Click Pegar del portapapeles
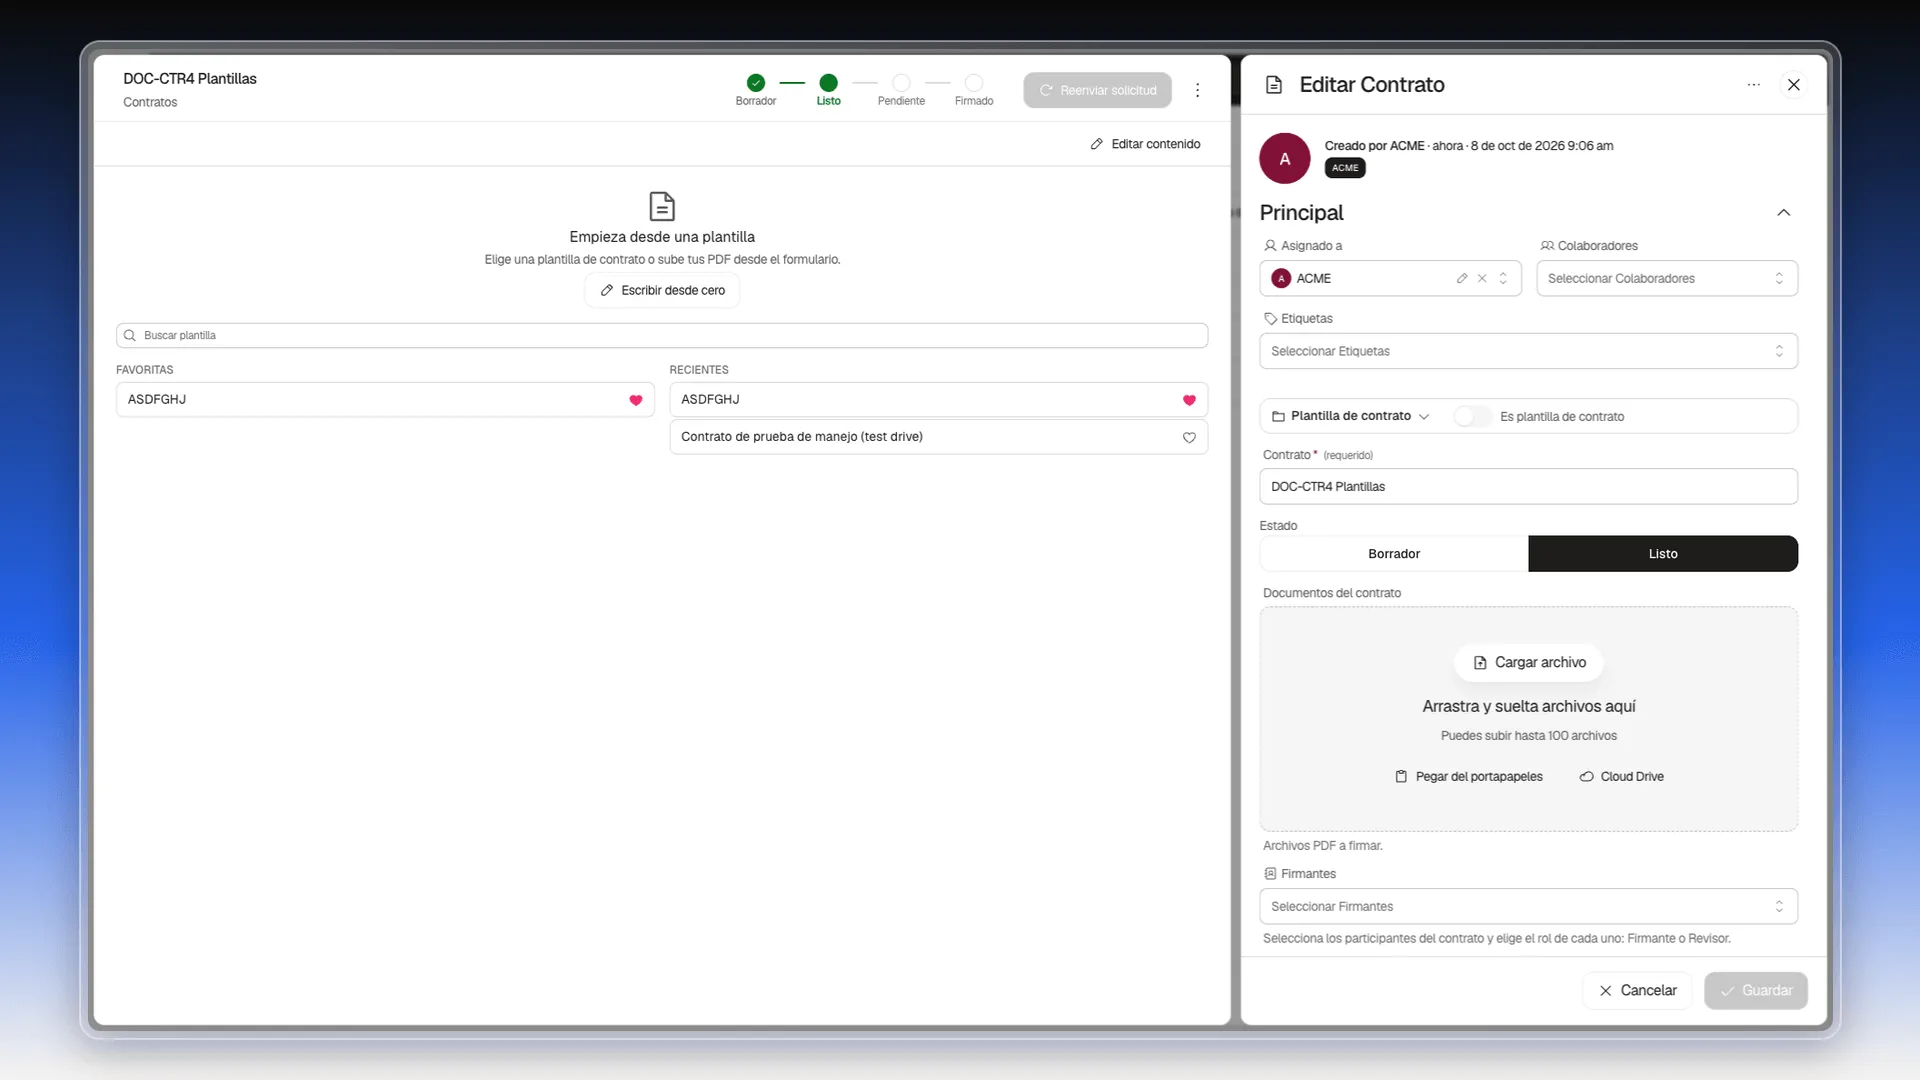 (1468, 777)
